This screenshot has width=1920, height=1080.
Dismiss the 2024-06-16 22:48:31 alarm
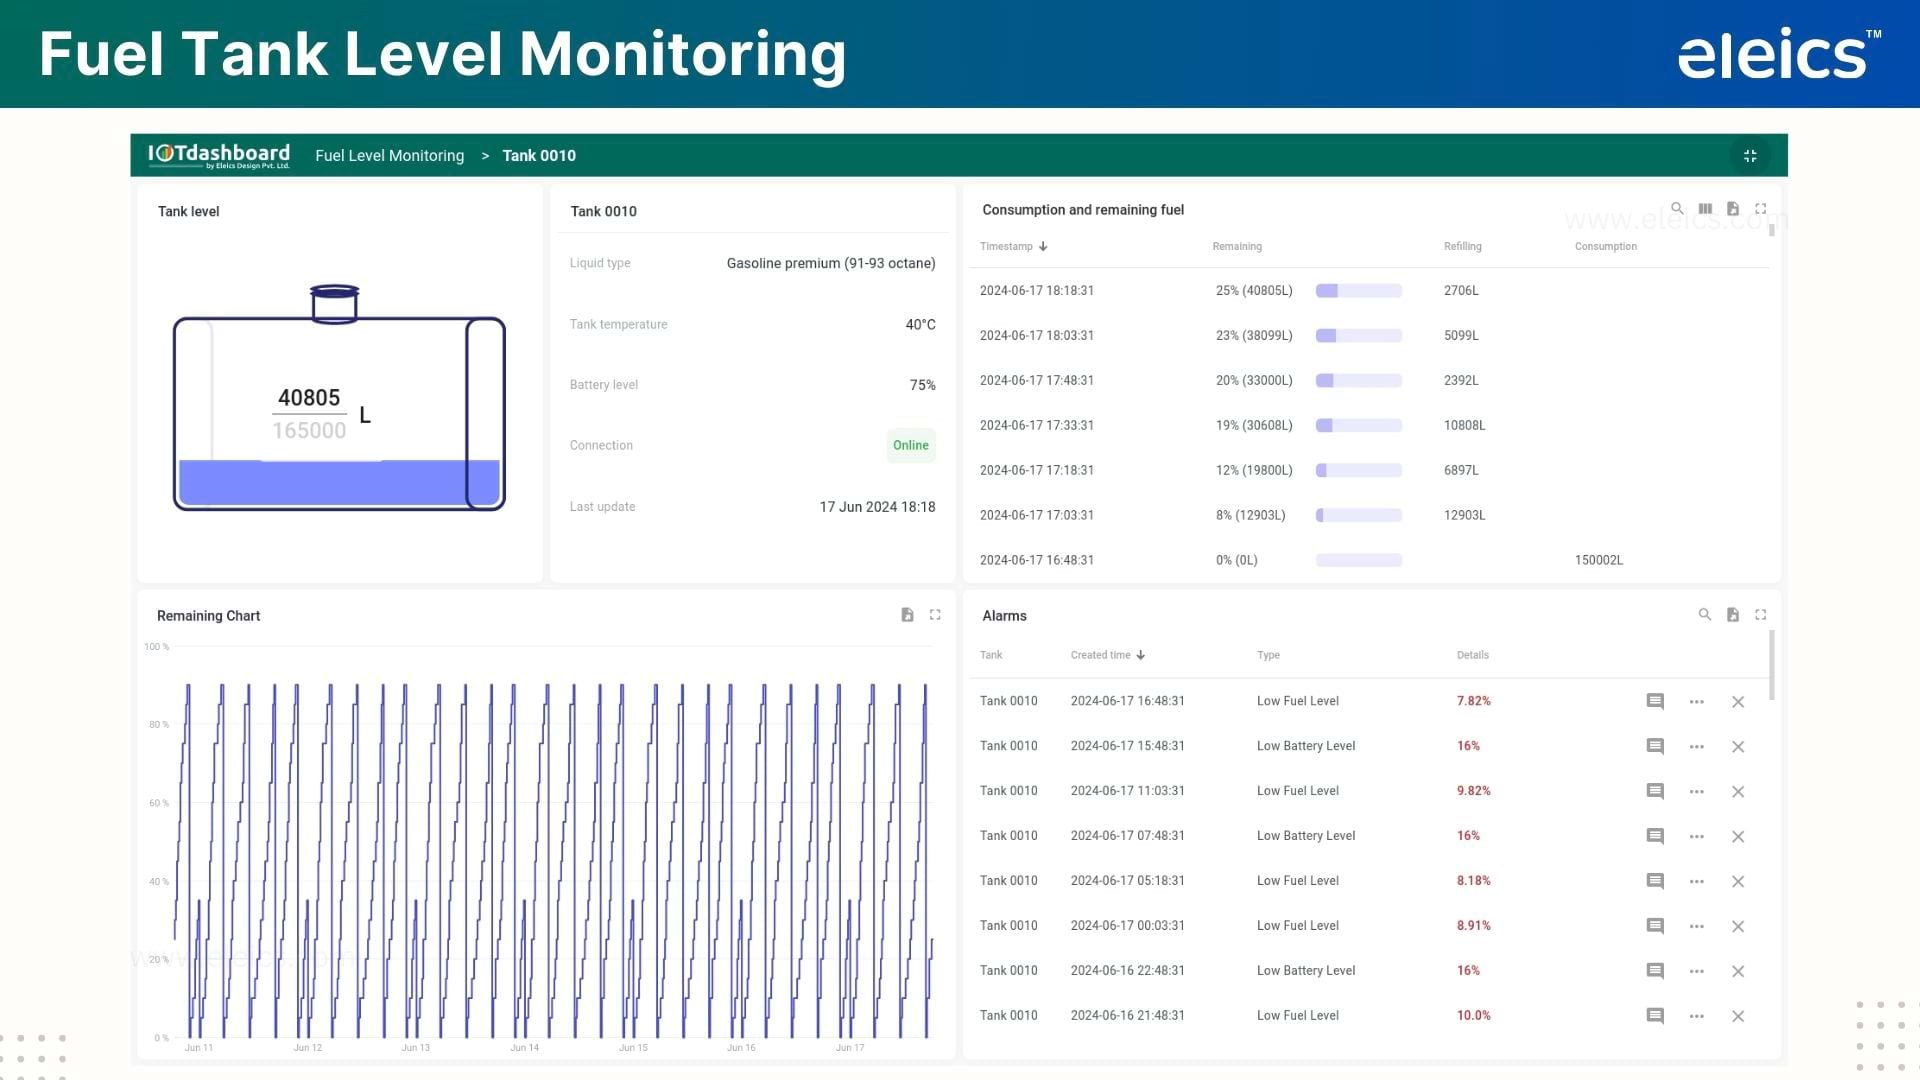click(x=1738, y=972)
